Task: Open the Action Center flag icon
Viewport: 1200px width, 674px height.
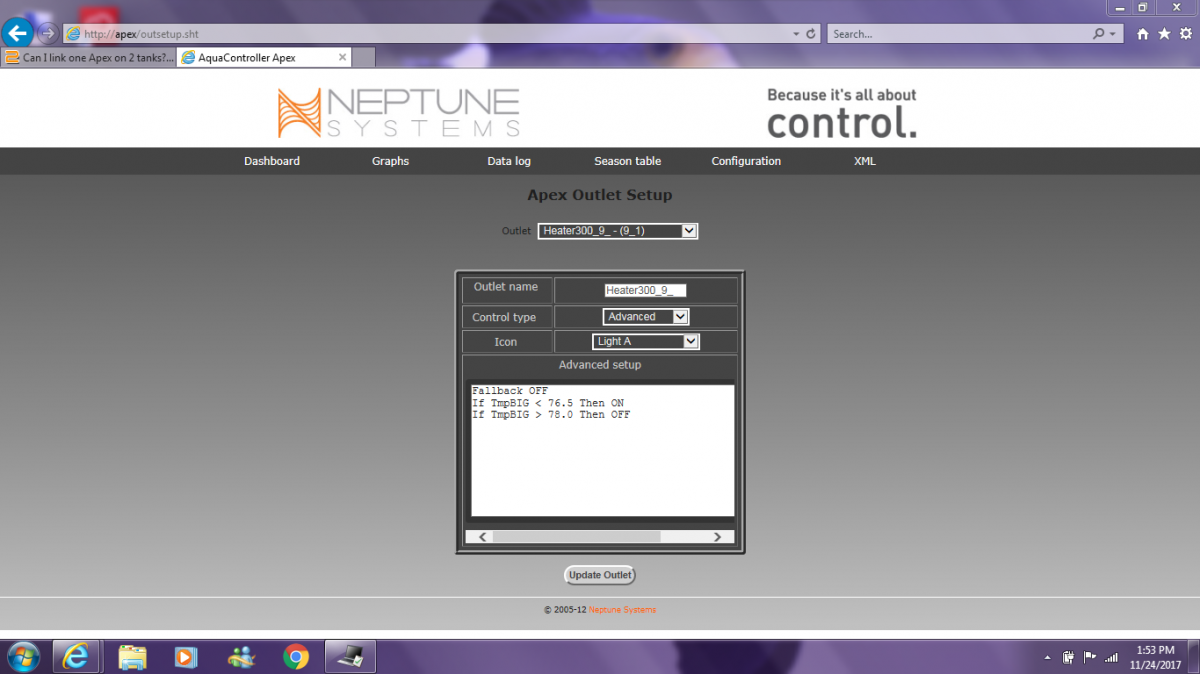Action: [x=1089, y=657]
